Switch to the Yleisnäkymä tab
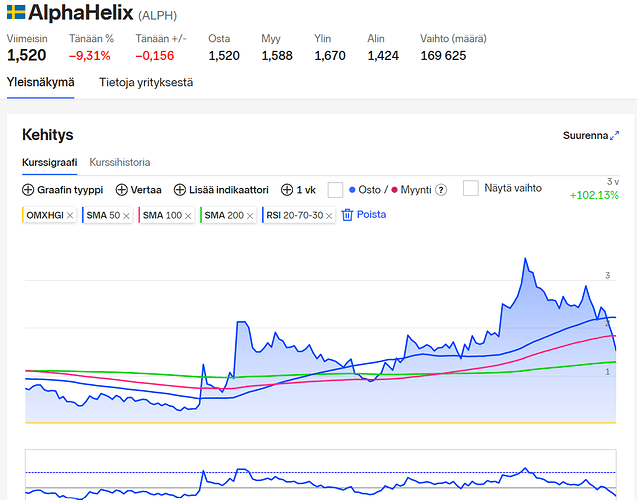 click(x=40, y=82)
